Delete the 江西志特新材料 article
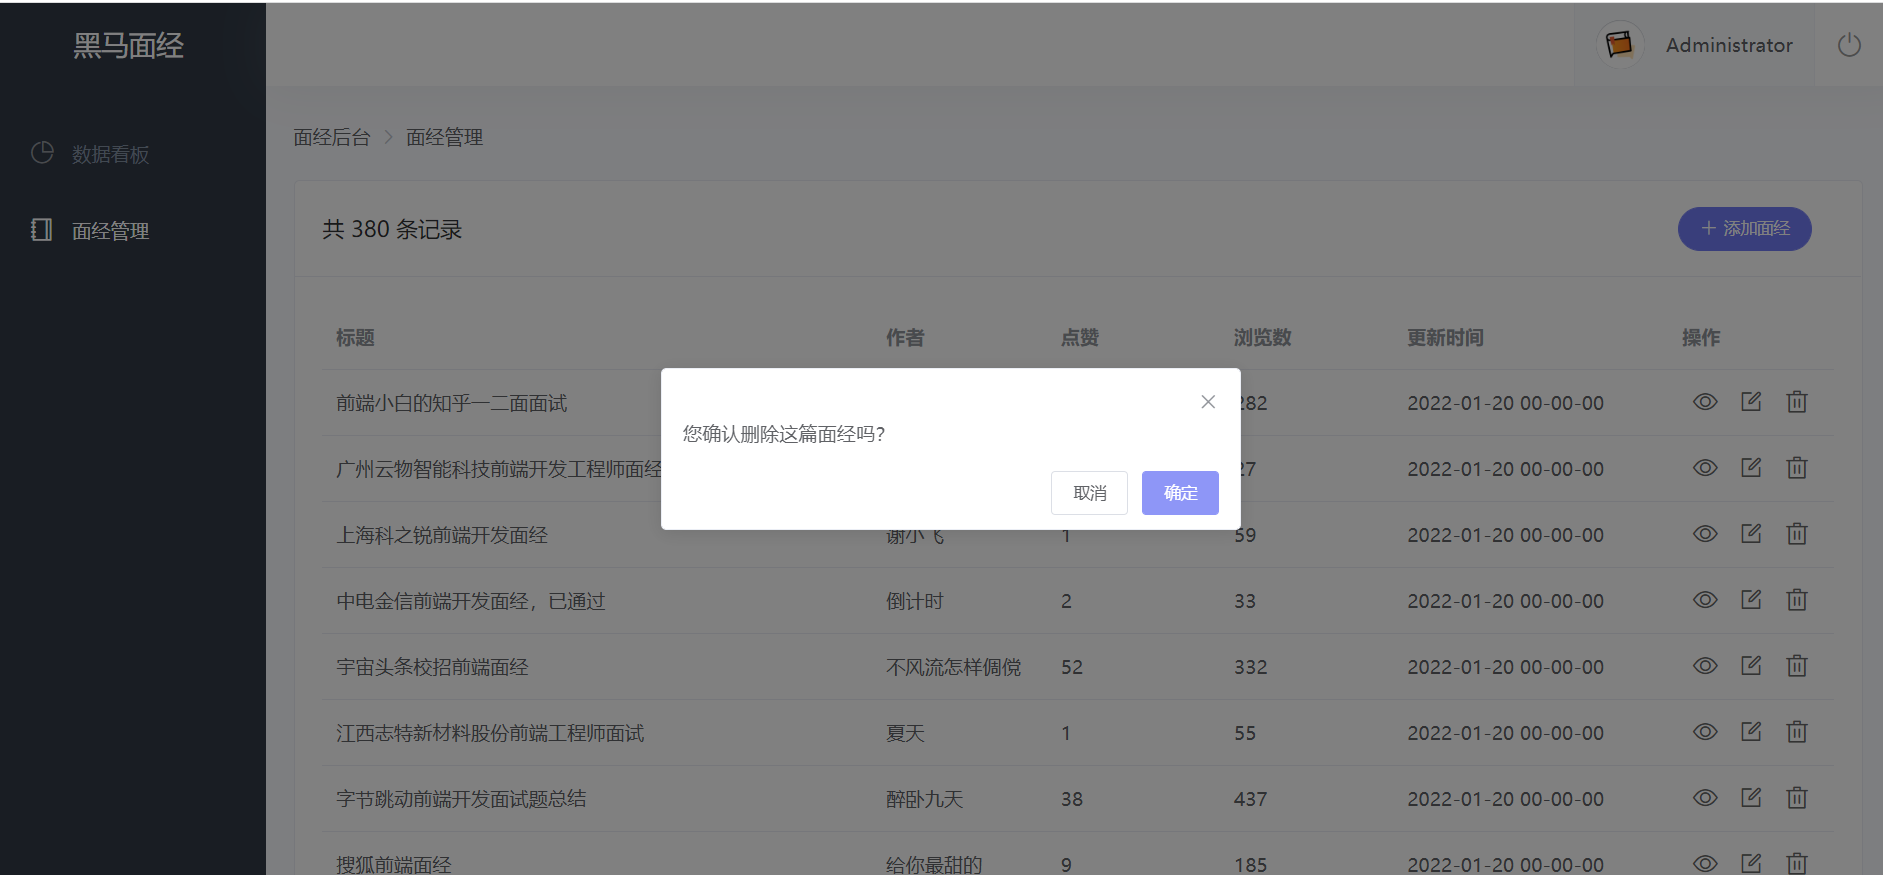 1797,732
